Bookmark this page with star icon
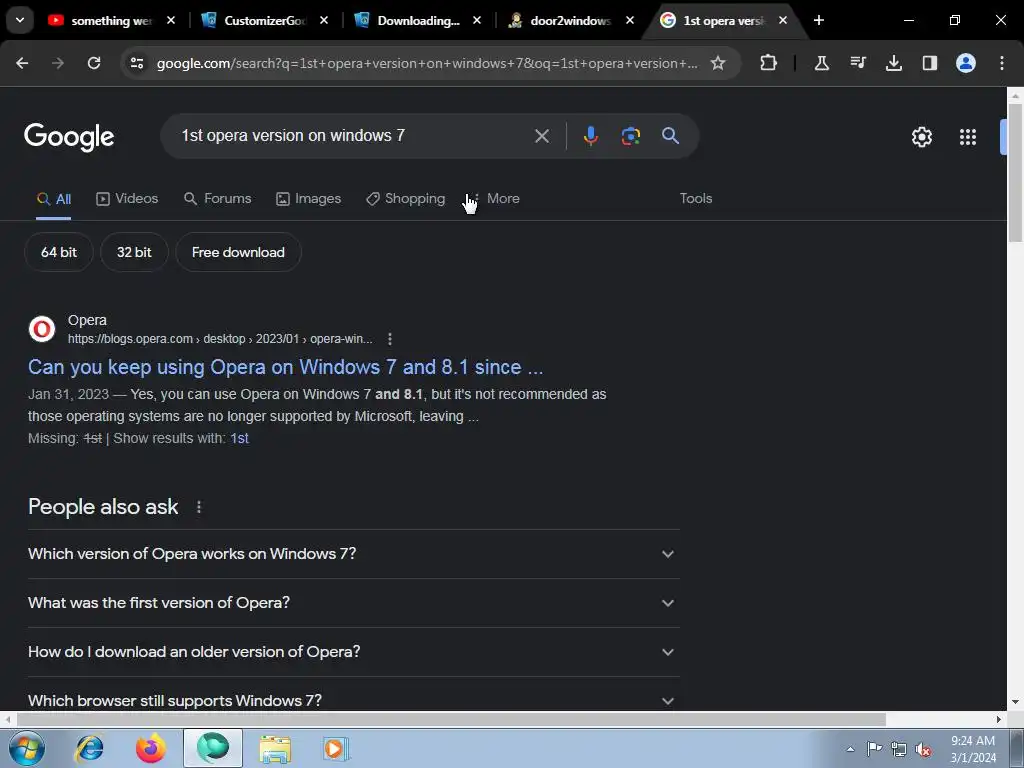The height and width of the screenshot is (768, 1024). [x=718, y=63]
